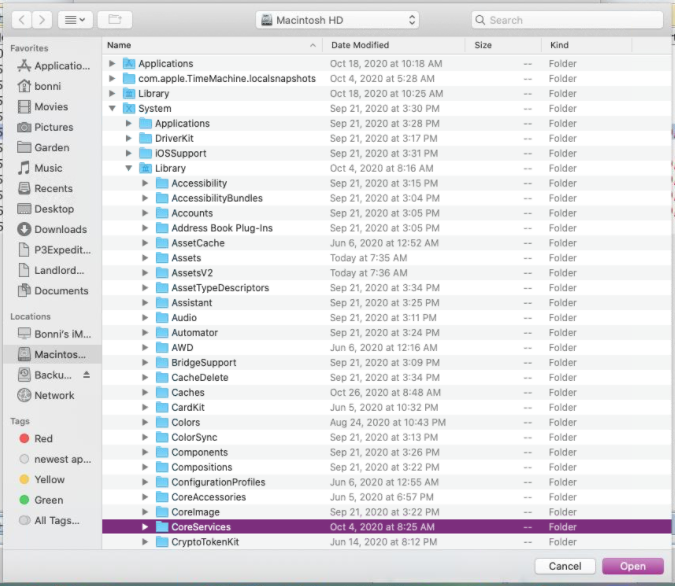This screenshot has width=675, height=586.
Task: Collapse the System folder disclosure triangle
Action: click(113, 108)
